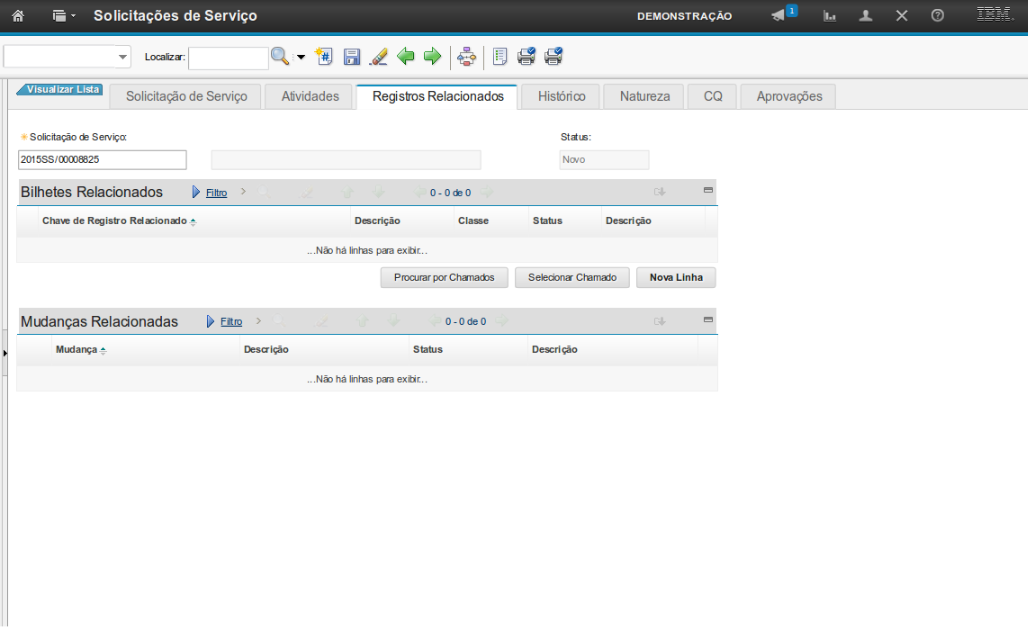The height and width of the screenshot is (627, 1028).
Task: Open the reports chart icon in header
Action: [x=830, y=16]
